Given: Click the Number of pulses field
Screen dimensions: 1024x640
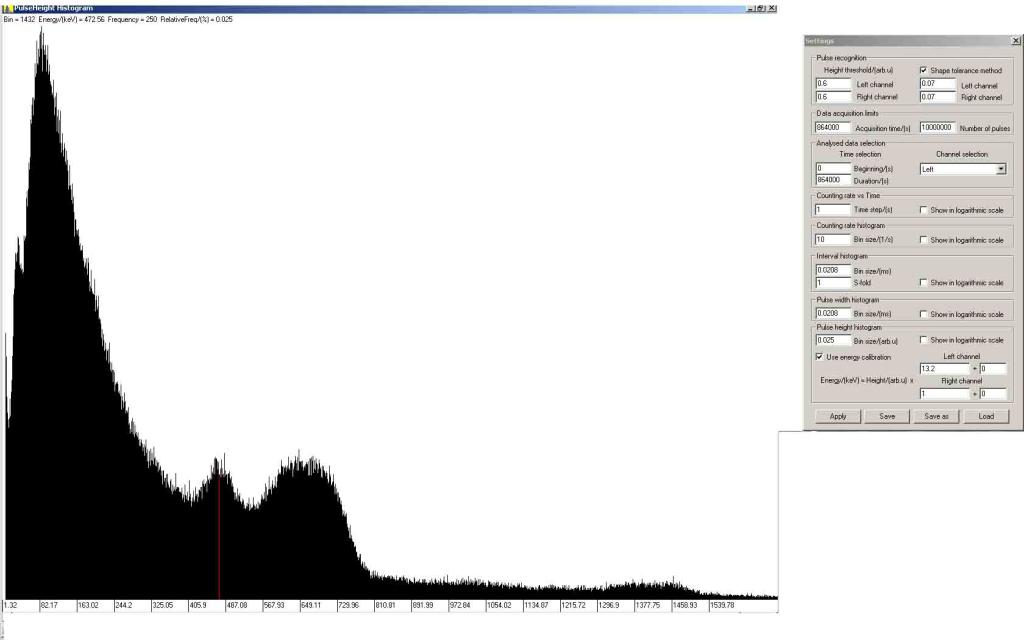Looking at the screenshot, I should pyautogui.click(x=938, y=128).
